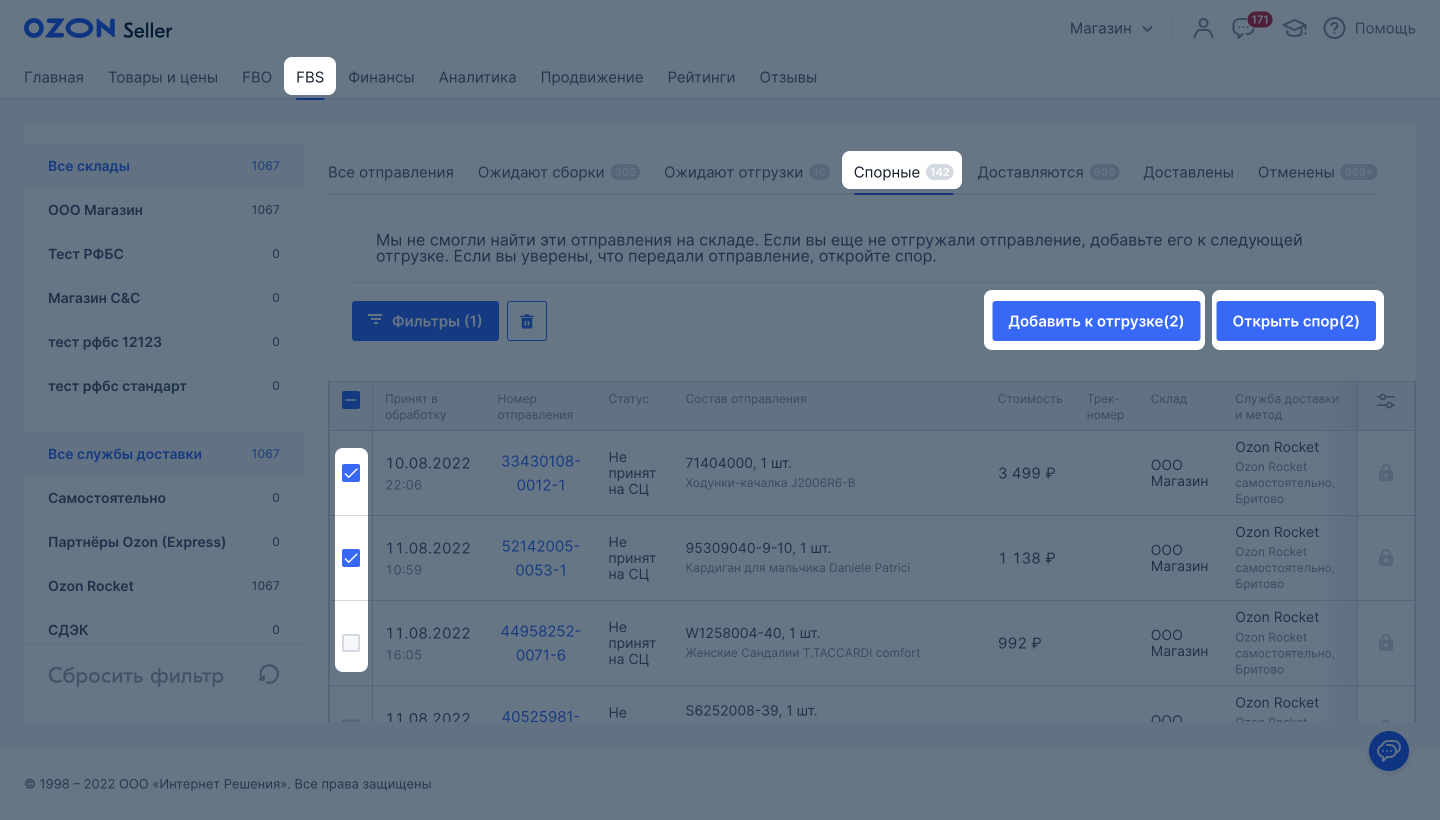Click Сбросить фильтр

click(x=136, y=675)
